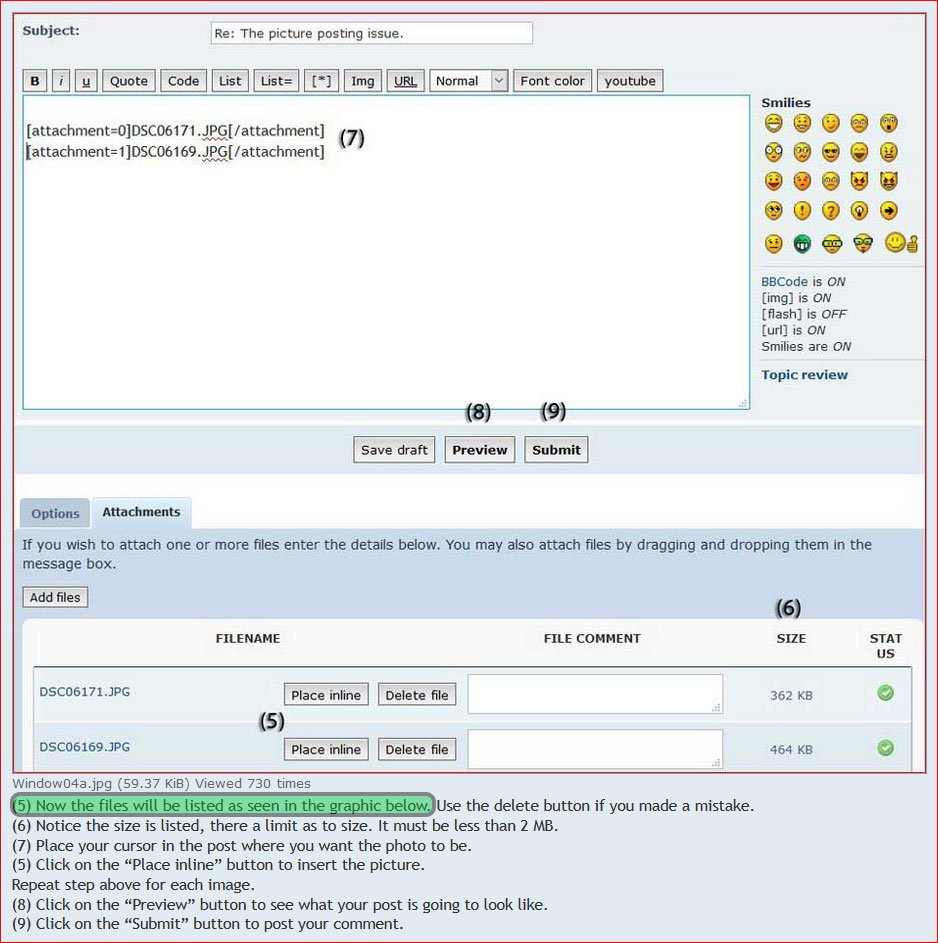938x943 pixels.
Task: Click the file comment box for DSC06169.JPG
Action: click(x=595, y=749)
